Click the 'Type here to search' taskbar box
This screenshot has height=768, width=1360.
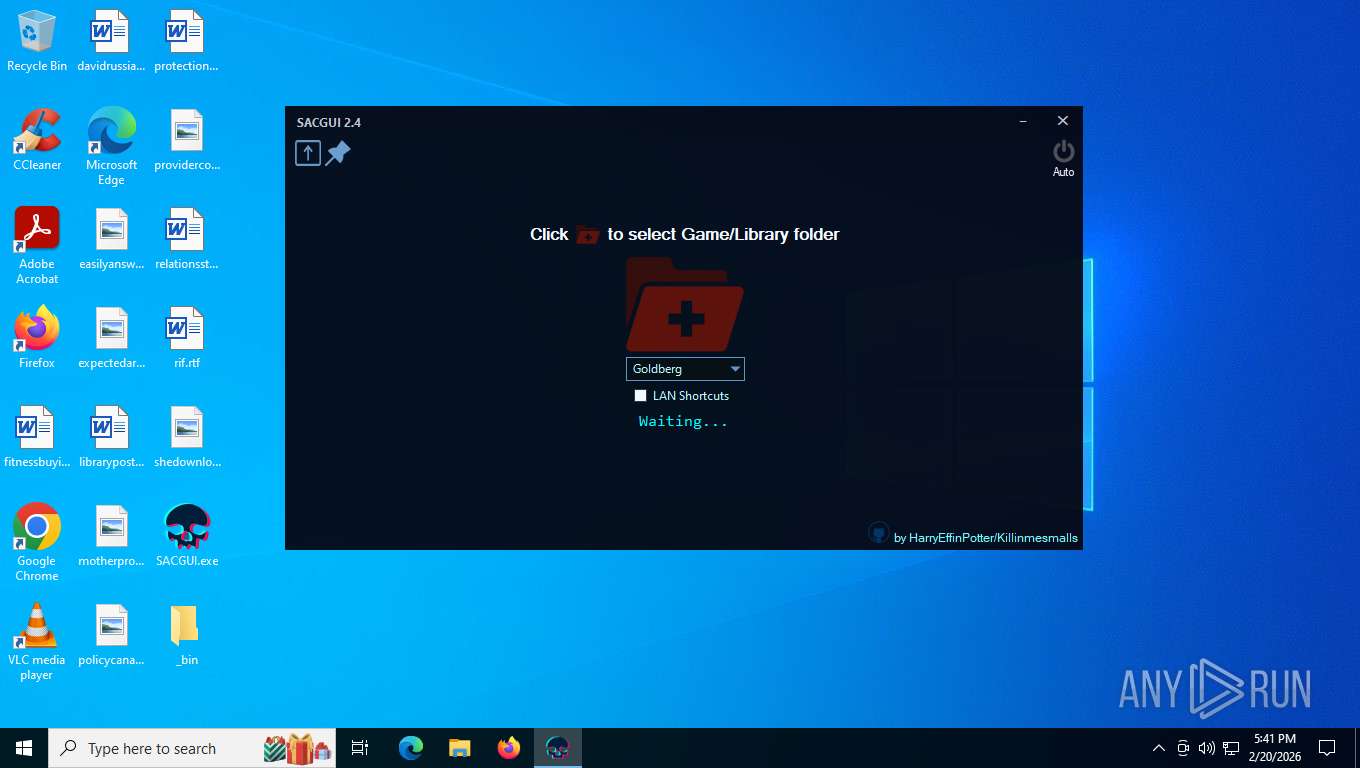coord(192,748)
